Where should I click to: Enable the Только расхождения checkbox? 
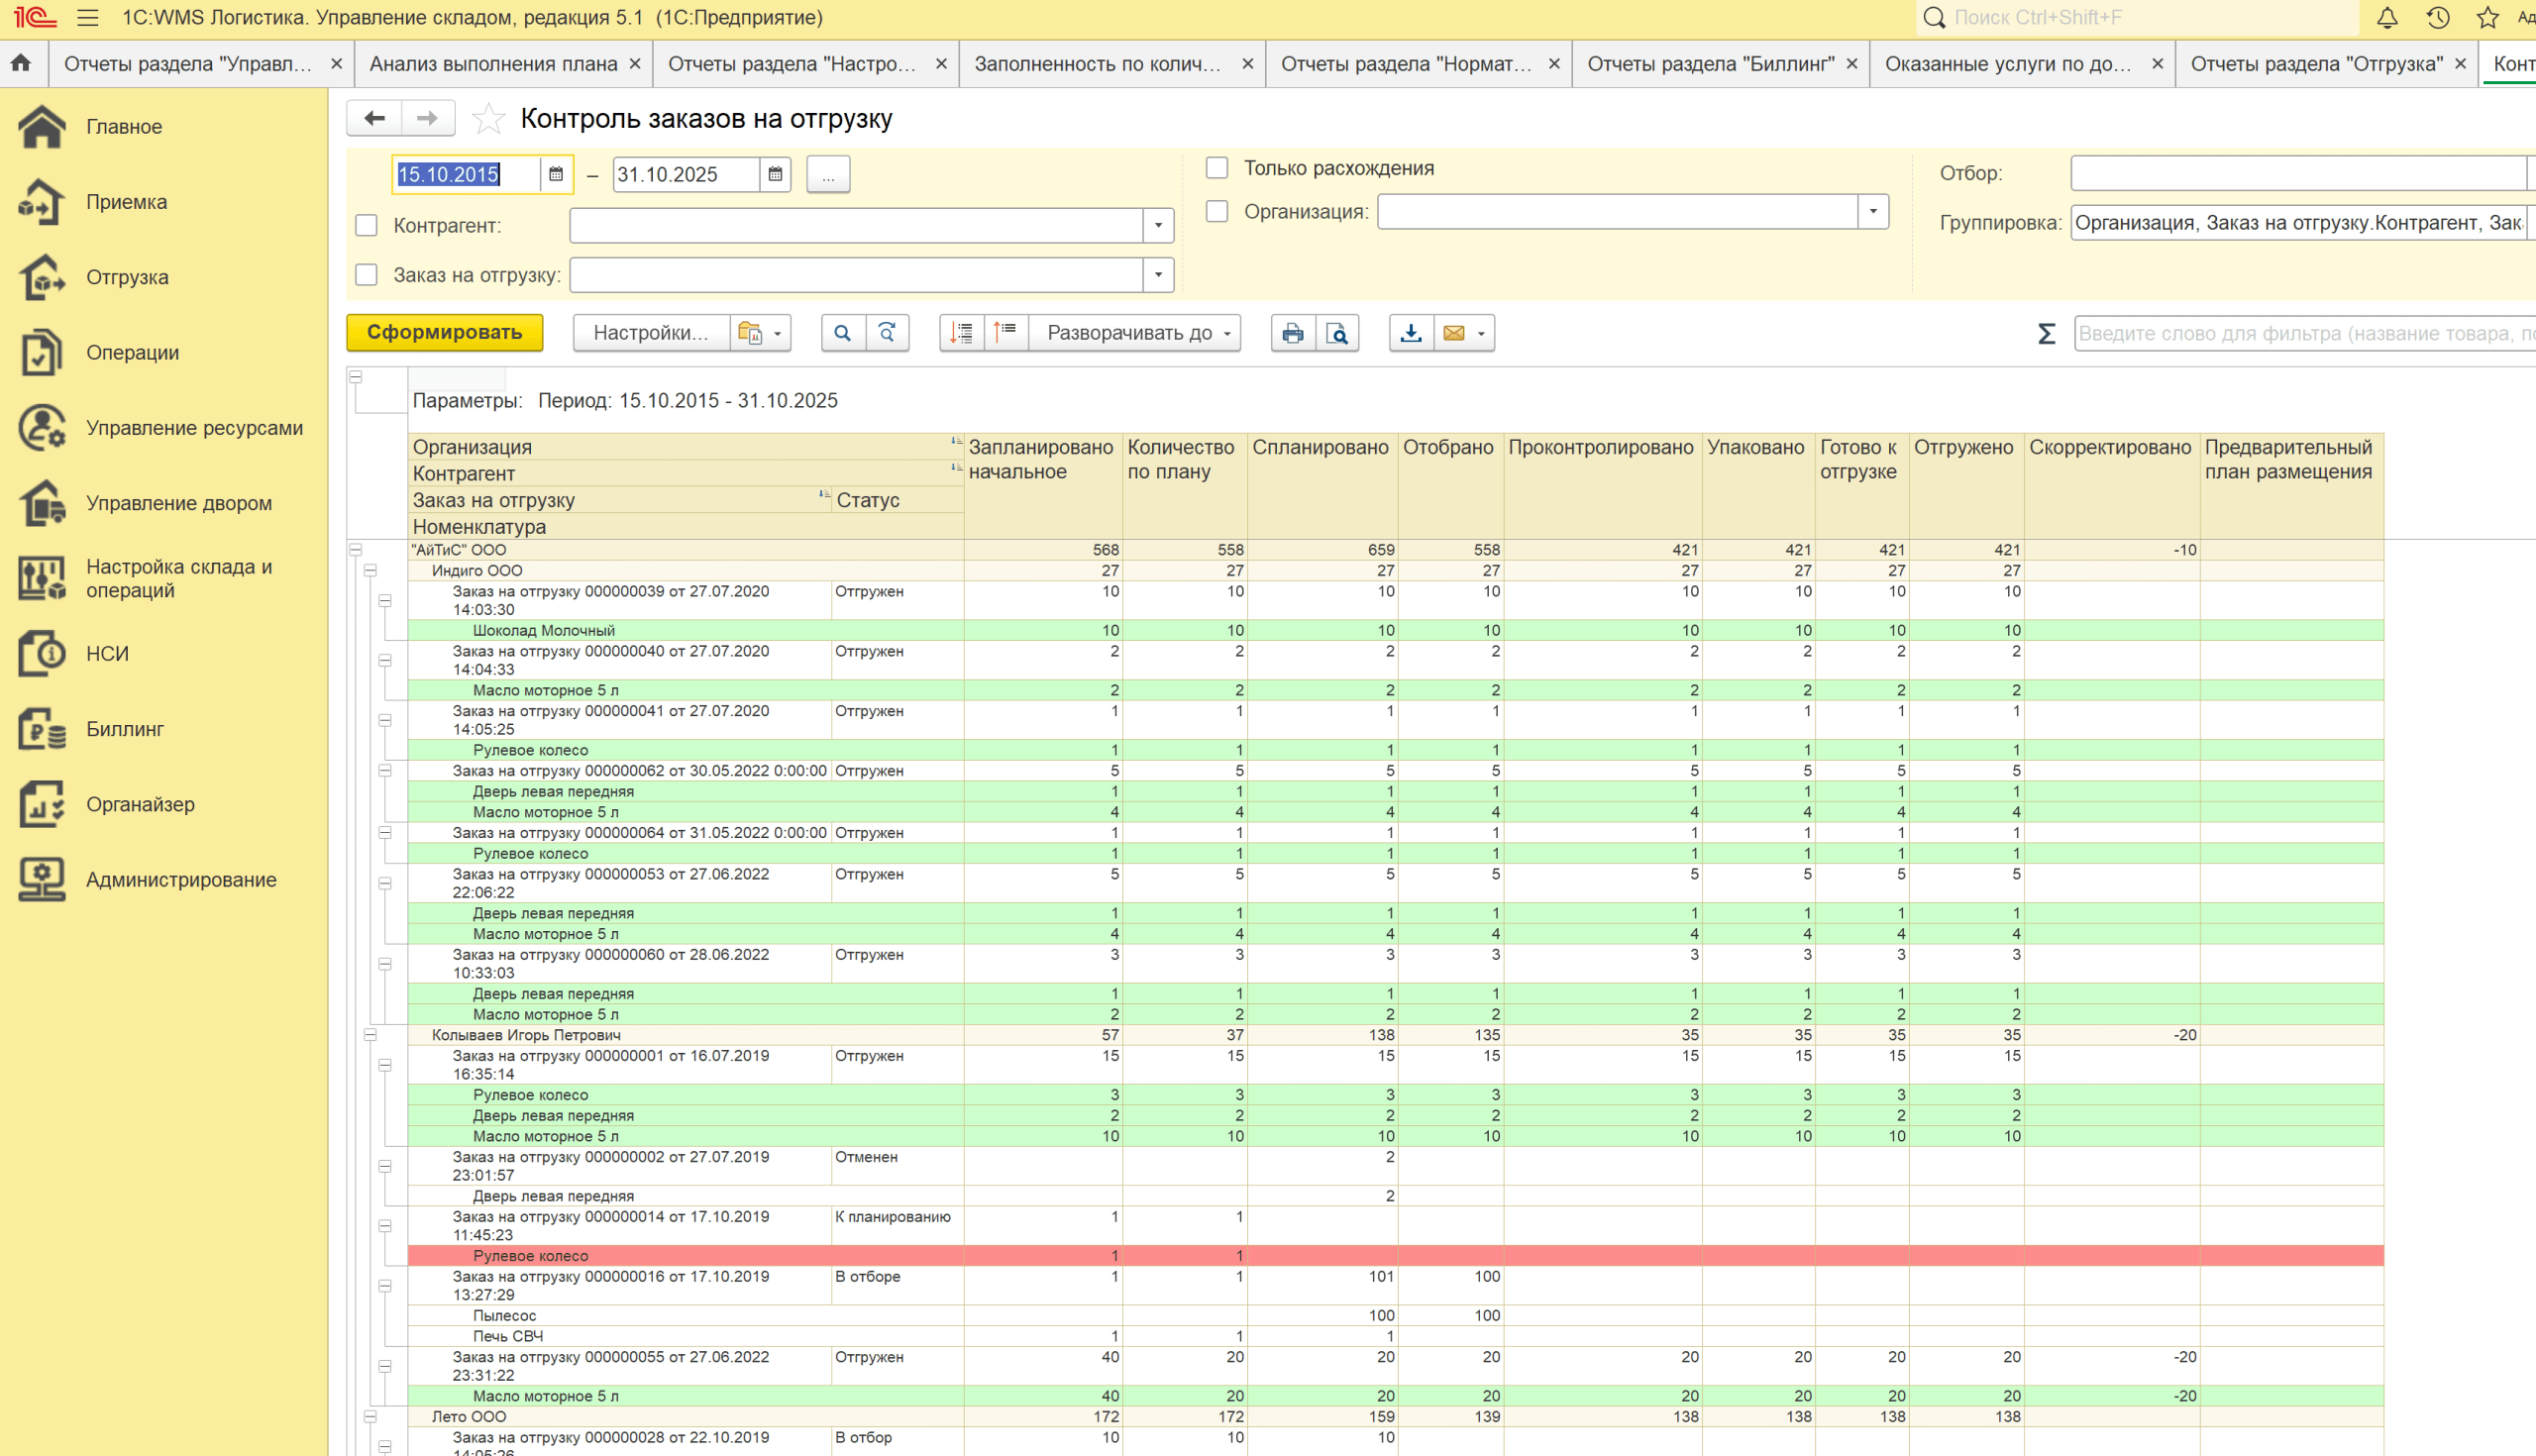[x=1216, y=168]
